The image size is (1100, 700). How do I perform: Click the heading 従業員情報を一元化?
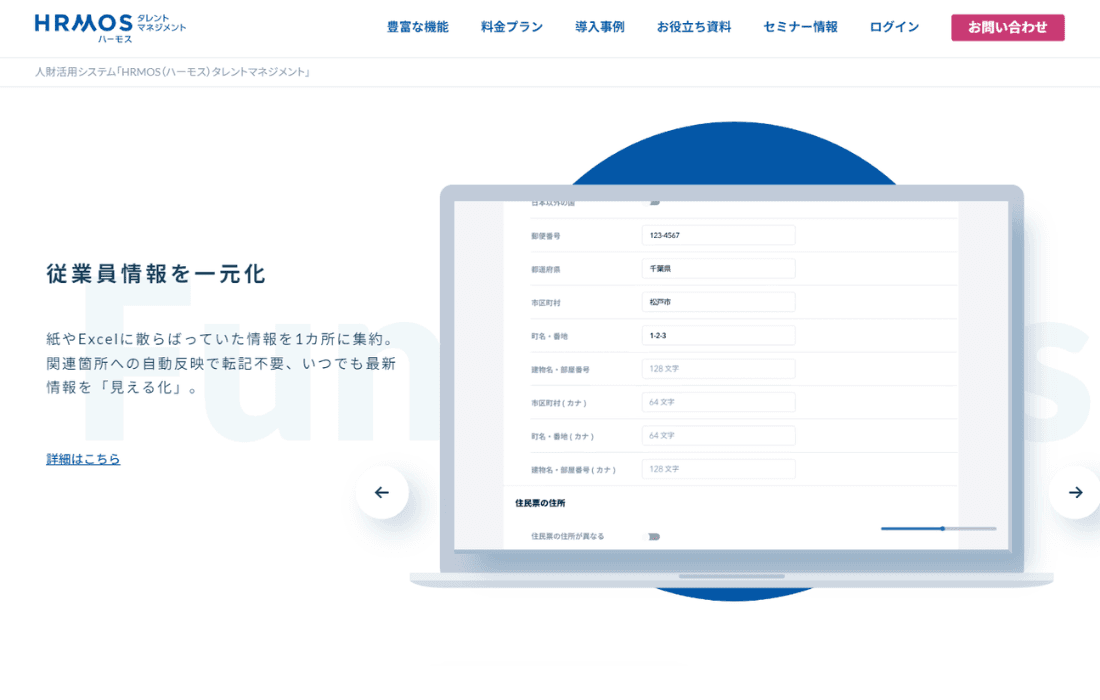coord(156,274)
